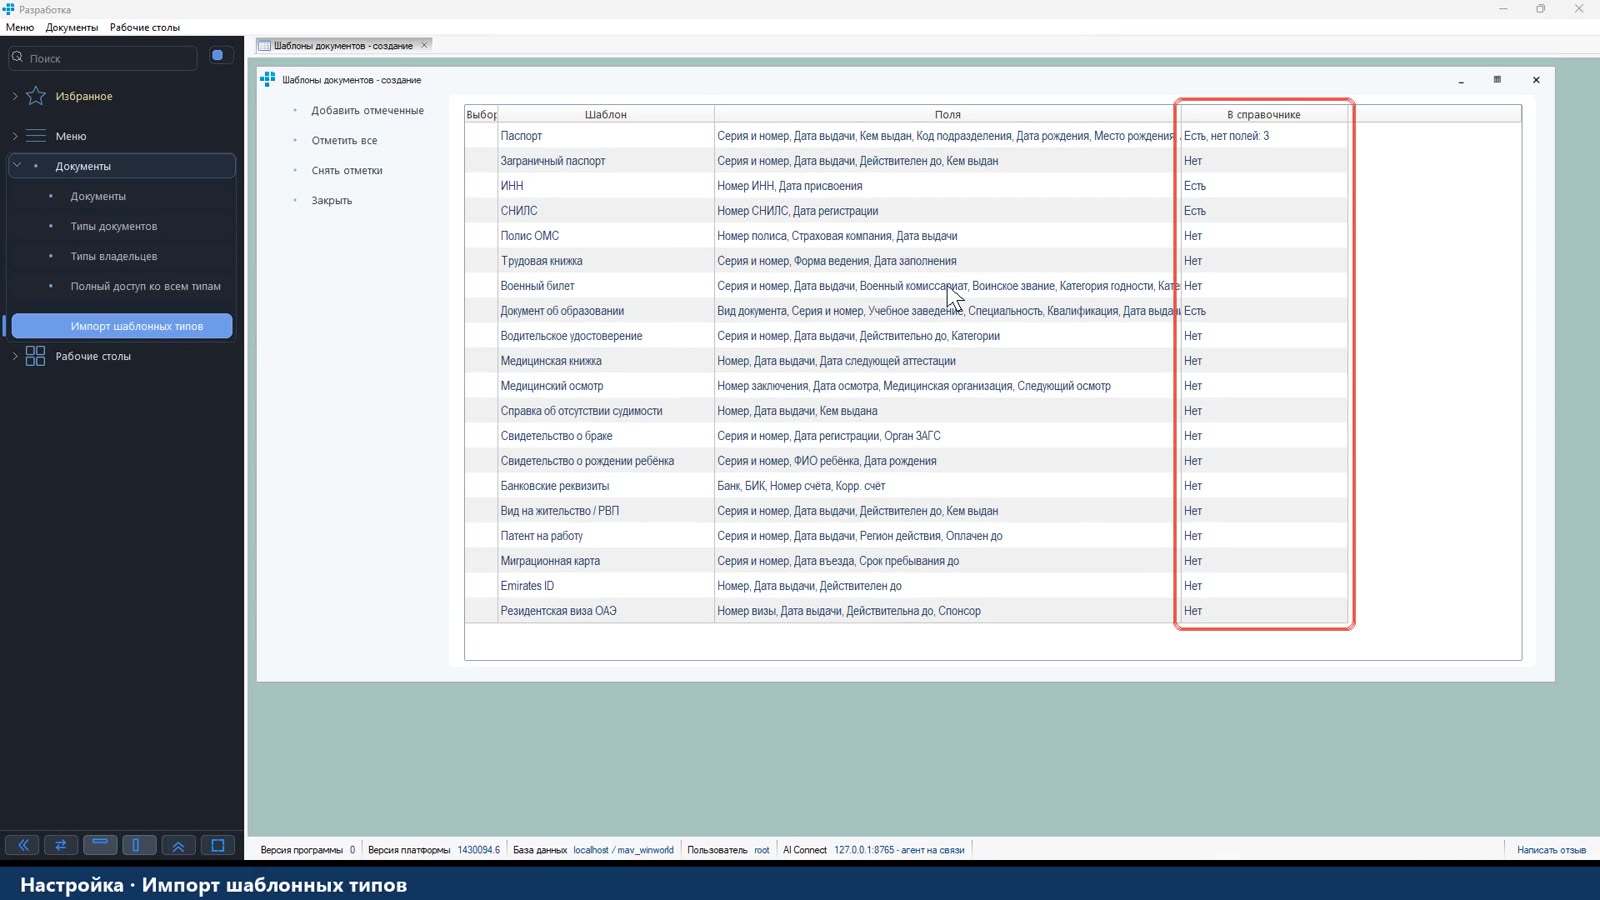Click Добавить отмеченные
1600x900 pixels.
pos(367,110)
